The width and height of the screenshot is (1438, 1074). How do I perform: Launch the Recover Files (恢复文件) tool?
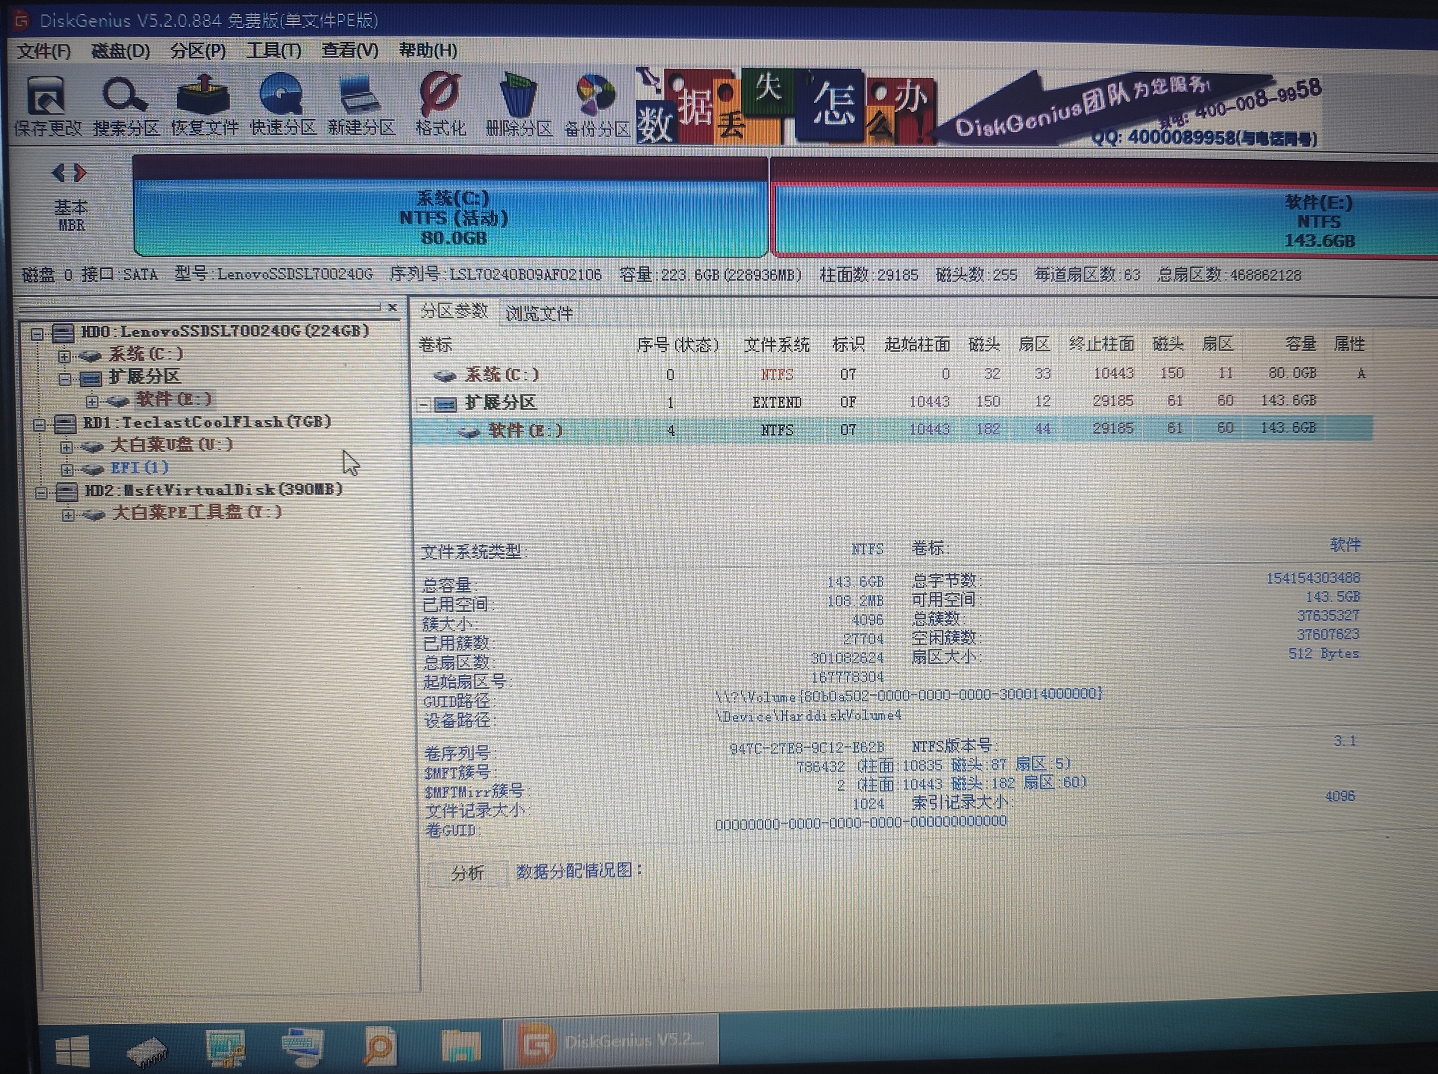[x=204, y=105]
